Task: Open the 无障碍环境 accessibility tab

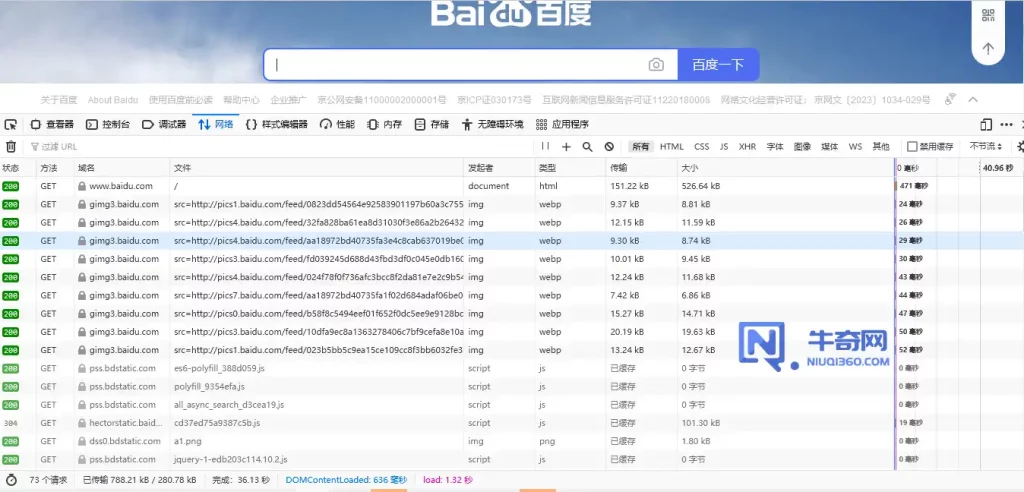Action: point(492,124)
